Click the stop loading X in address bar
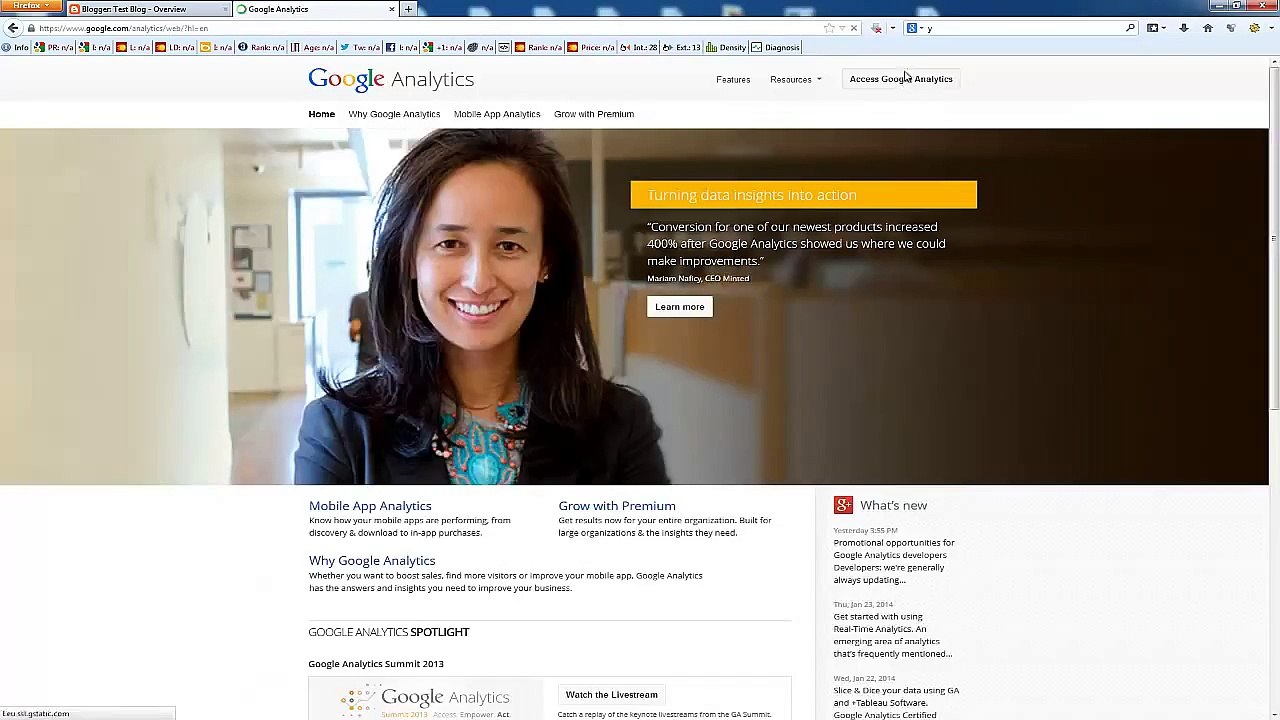 [853, 28]
